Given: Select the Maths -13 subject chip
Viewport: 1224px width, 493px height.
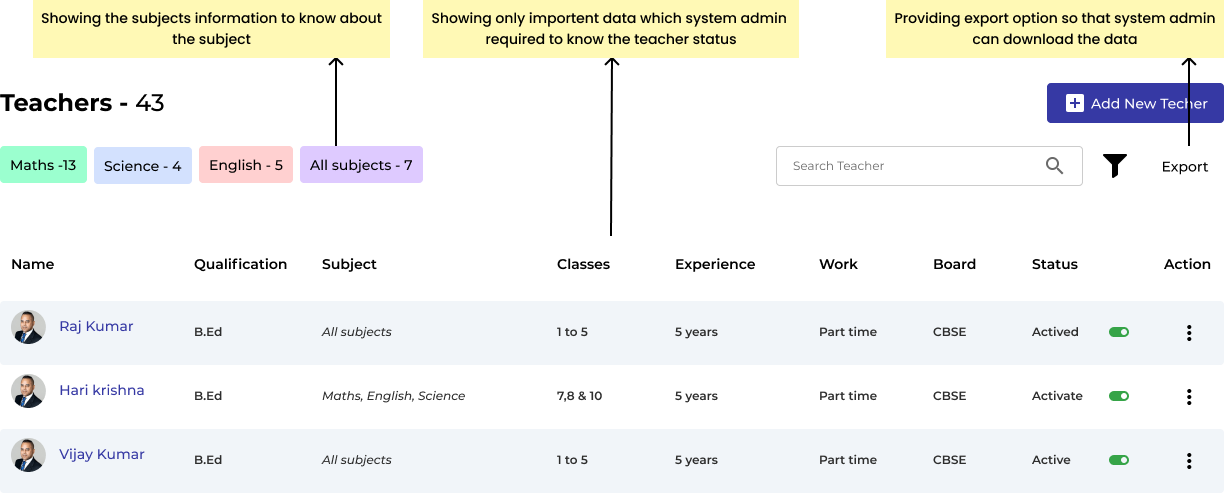Looking at the screenshot, I should [44, 165].
